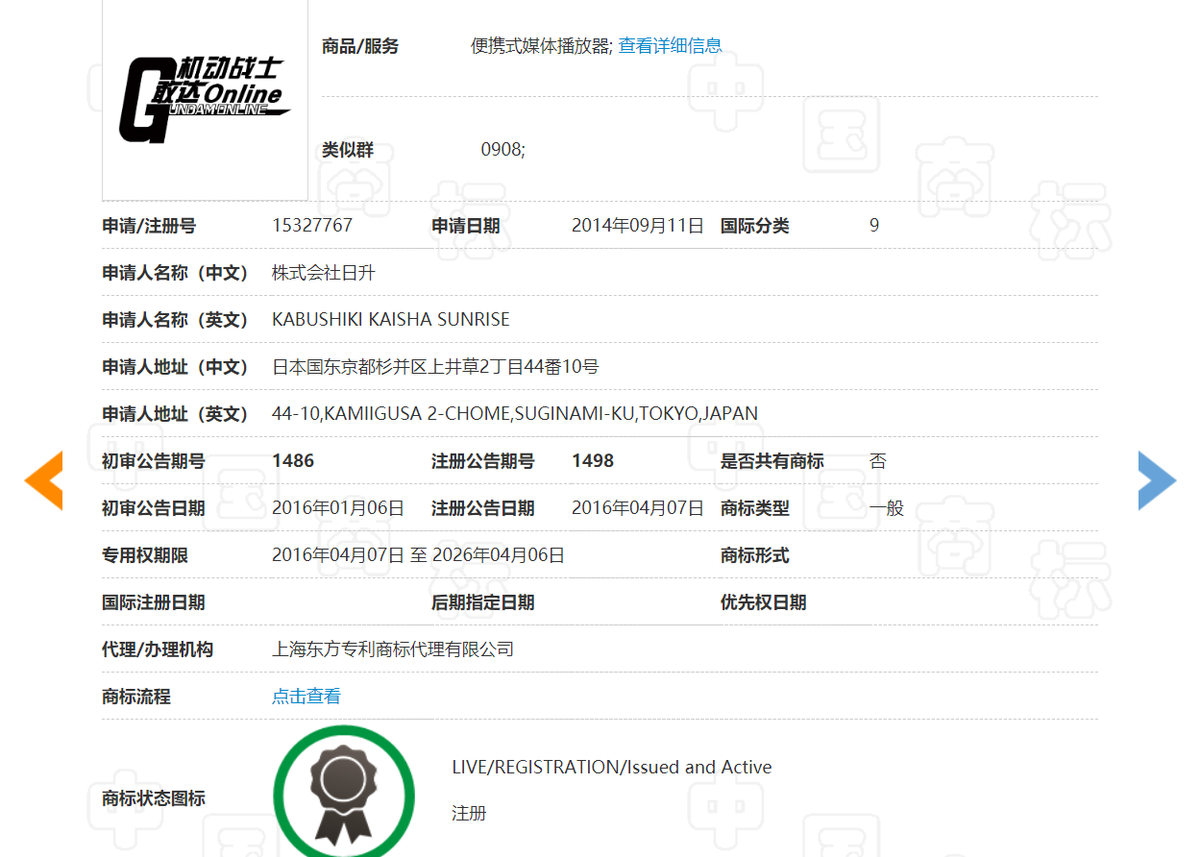The height and width of the screenshot is (857, 1200).
Task: Click the LIVE/REGISTRATION/Issued and Active text
Action: [610, 767]
